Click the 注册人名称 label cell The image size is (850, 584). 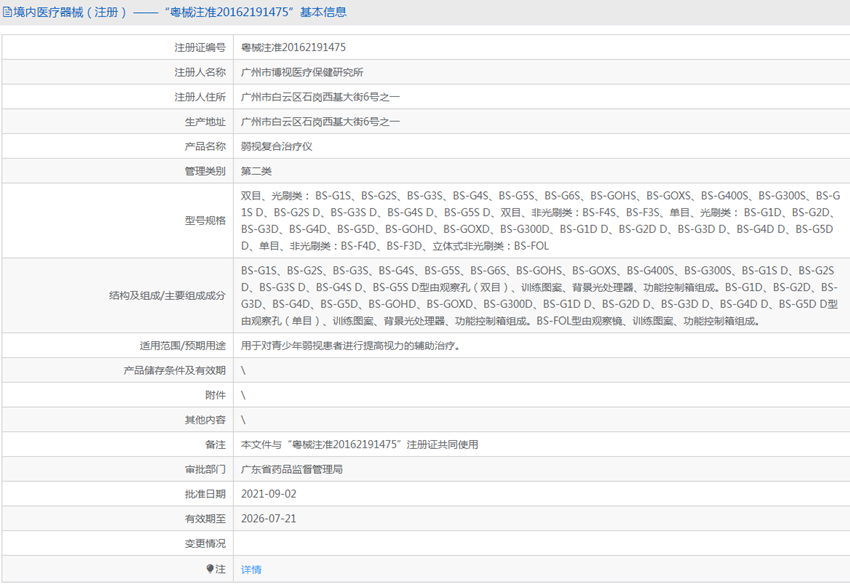(x=118, y=72)
